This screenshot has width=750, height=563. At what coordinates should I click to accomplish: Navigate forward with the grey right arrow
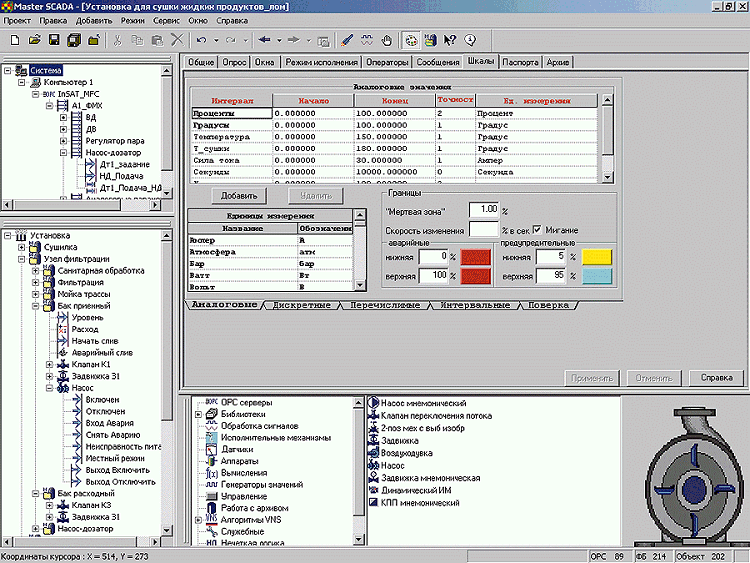(294, 40)
